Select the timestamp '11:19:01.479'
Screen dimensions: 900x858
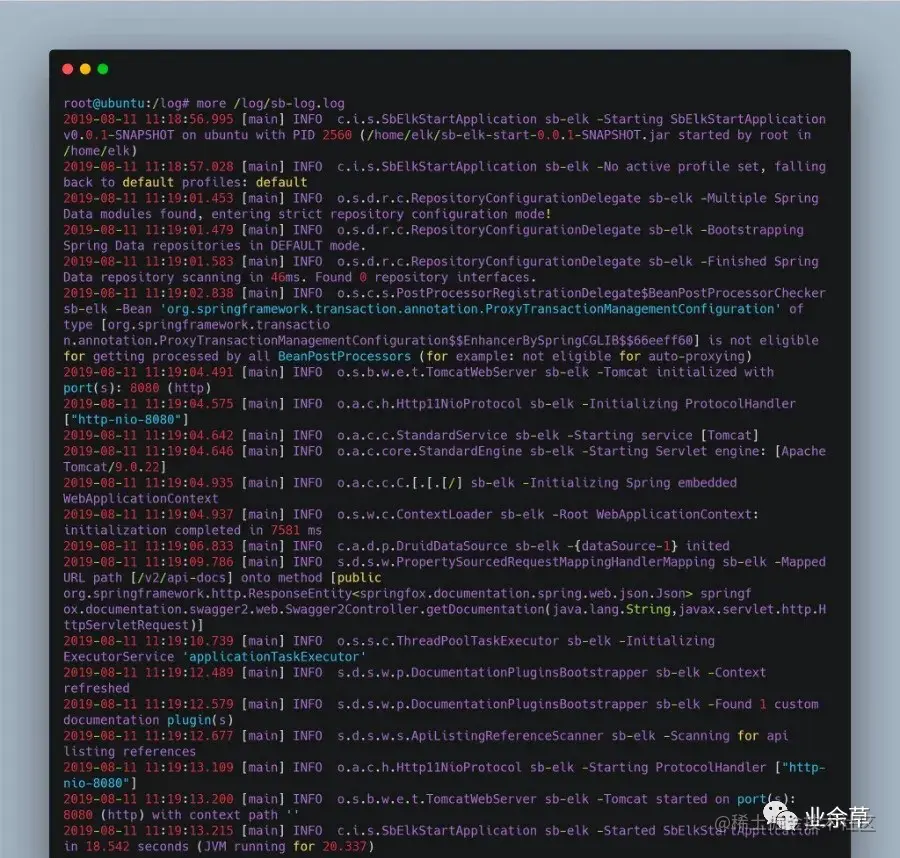(189, 230)
